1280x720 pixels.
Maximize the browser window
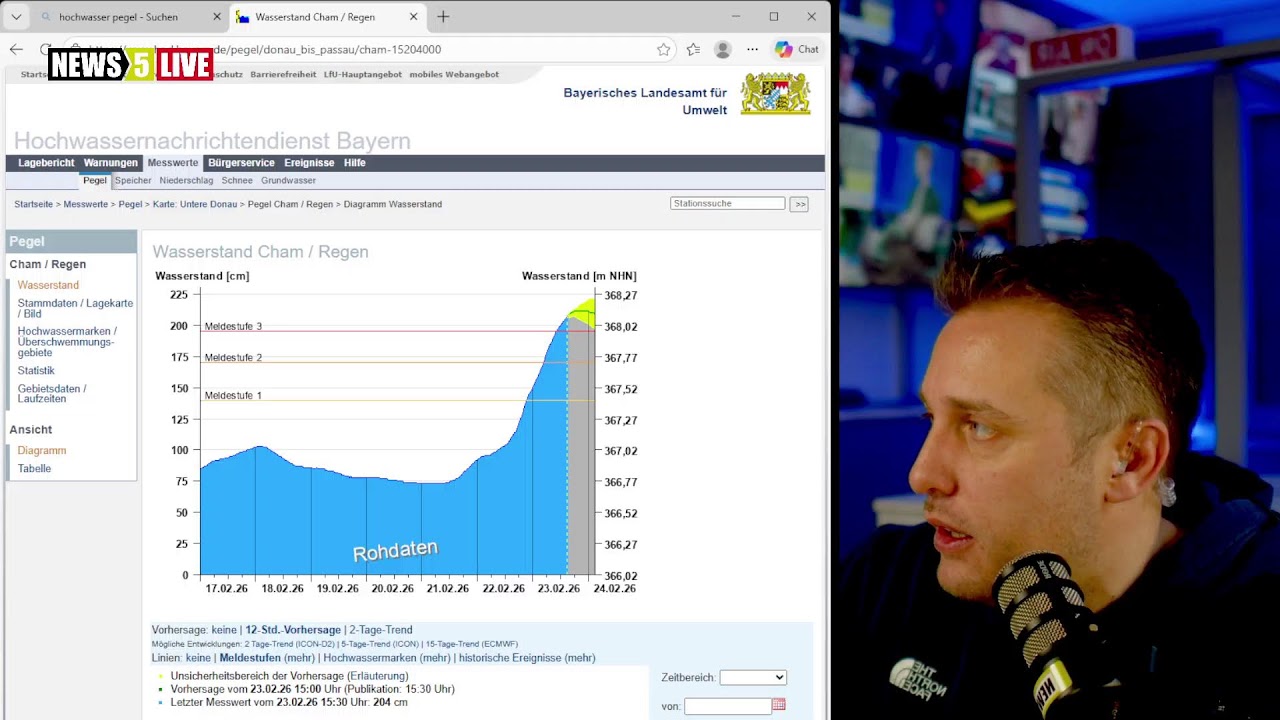point(774,17)
